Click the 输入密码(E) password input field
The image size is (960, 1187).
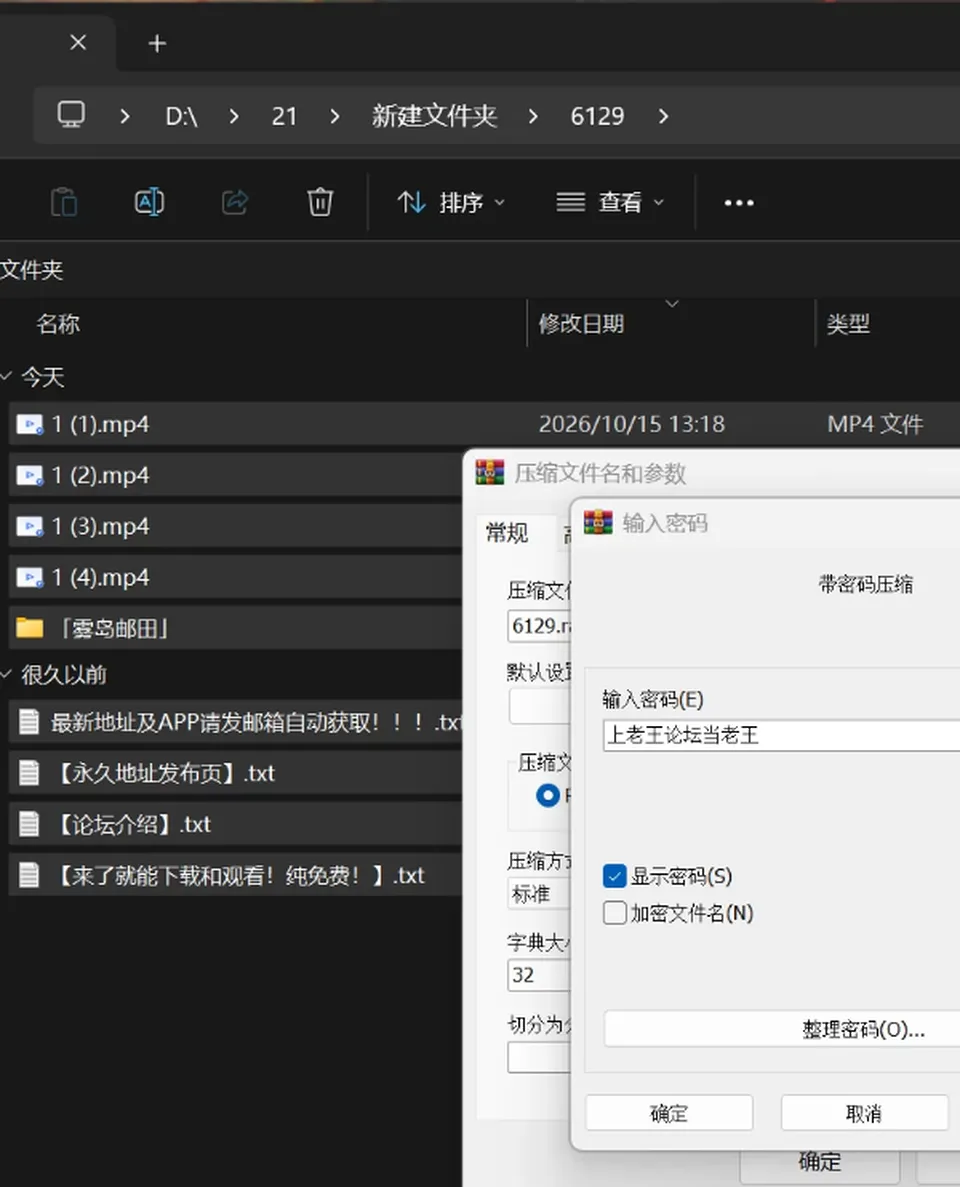click(781, 735)
